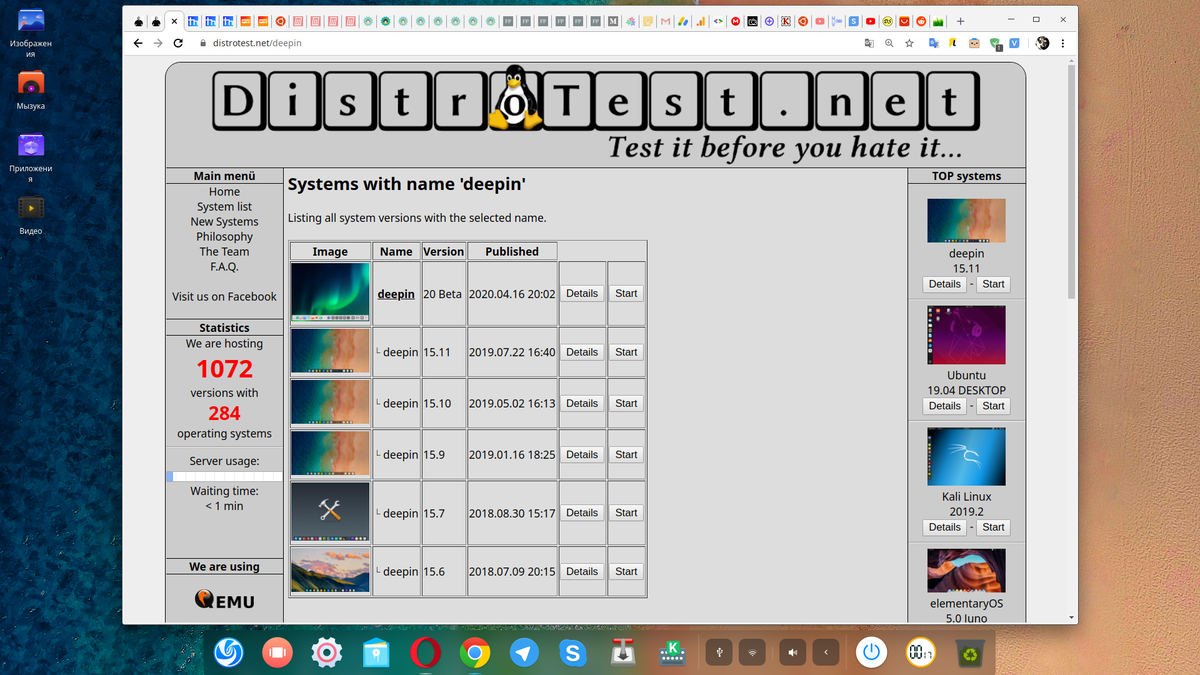Open a new tab with plus button

pyautogui.click(x=960, y=20)
